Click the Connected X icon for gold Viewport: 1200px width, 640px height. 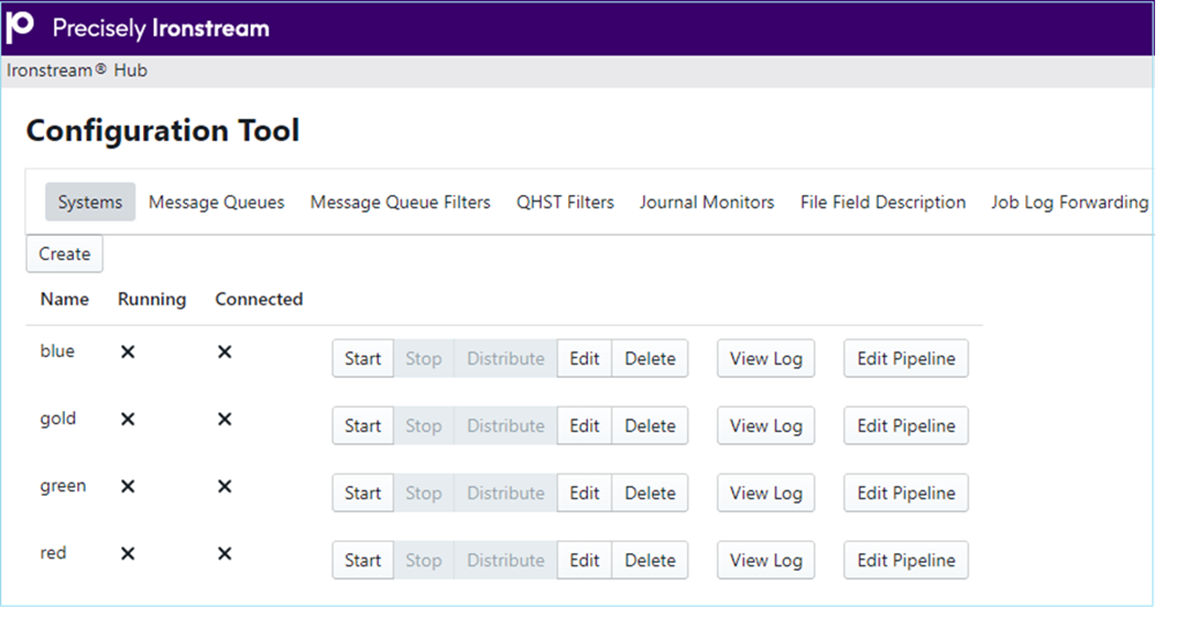point(225,419)
